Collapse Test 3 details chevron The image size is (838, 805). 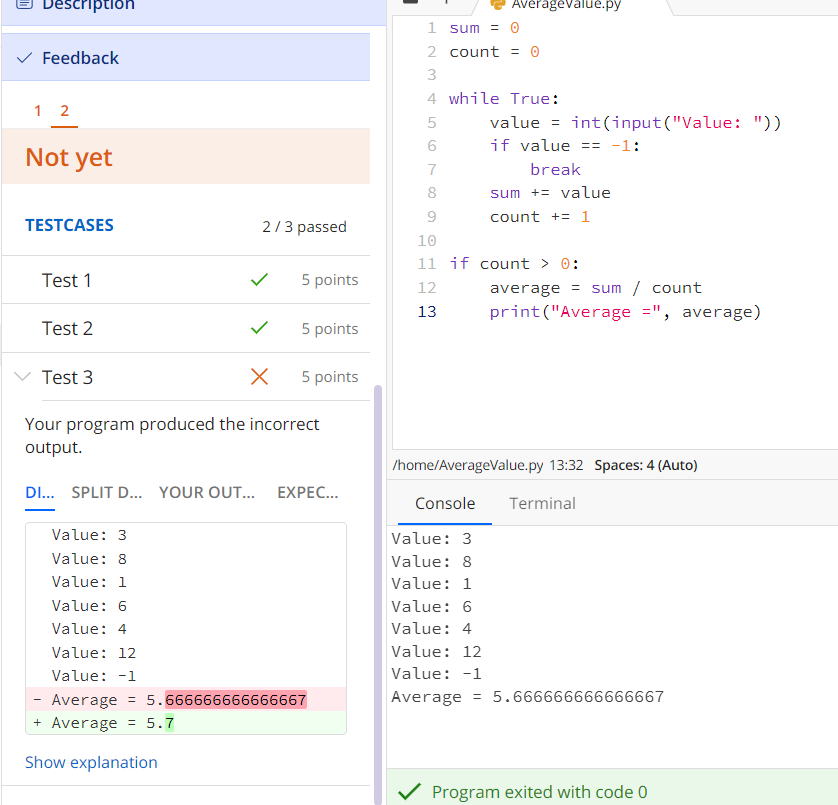(22, 376)
